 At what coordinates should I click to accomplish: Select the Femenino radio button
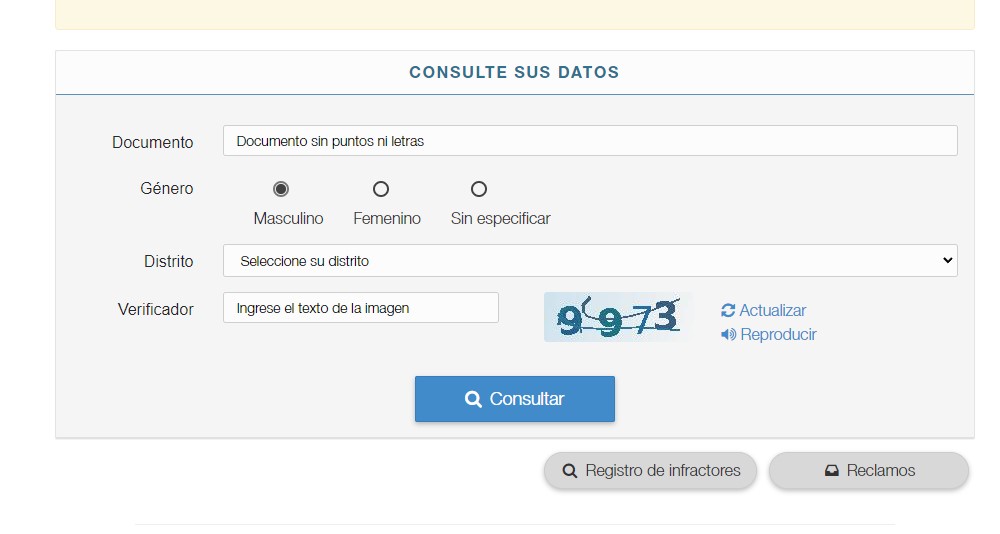click(x=381, y=189)
